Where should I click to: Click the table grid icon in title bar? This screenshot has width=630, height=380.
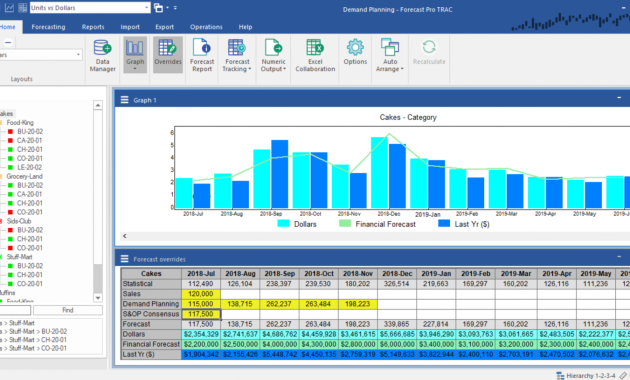pos(22,8)
